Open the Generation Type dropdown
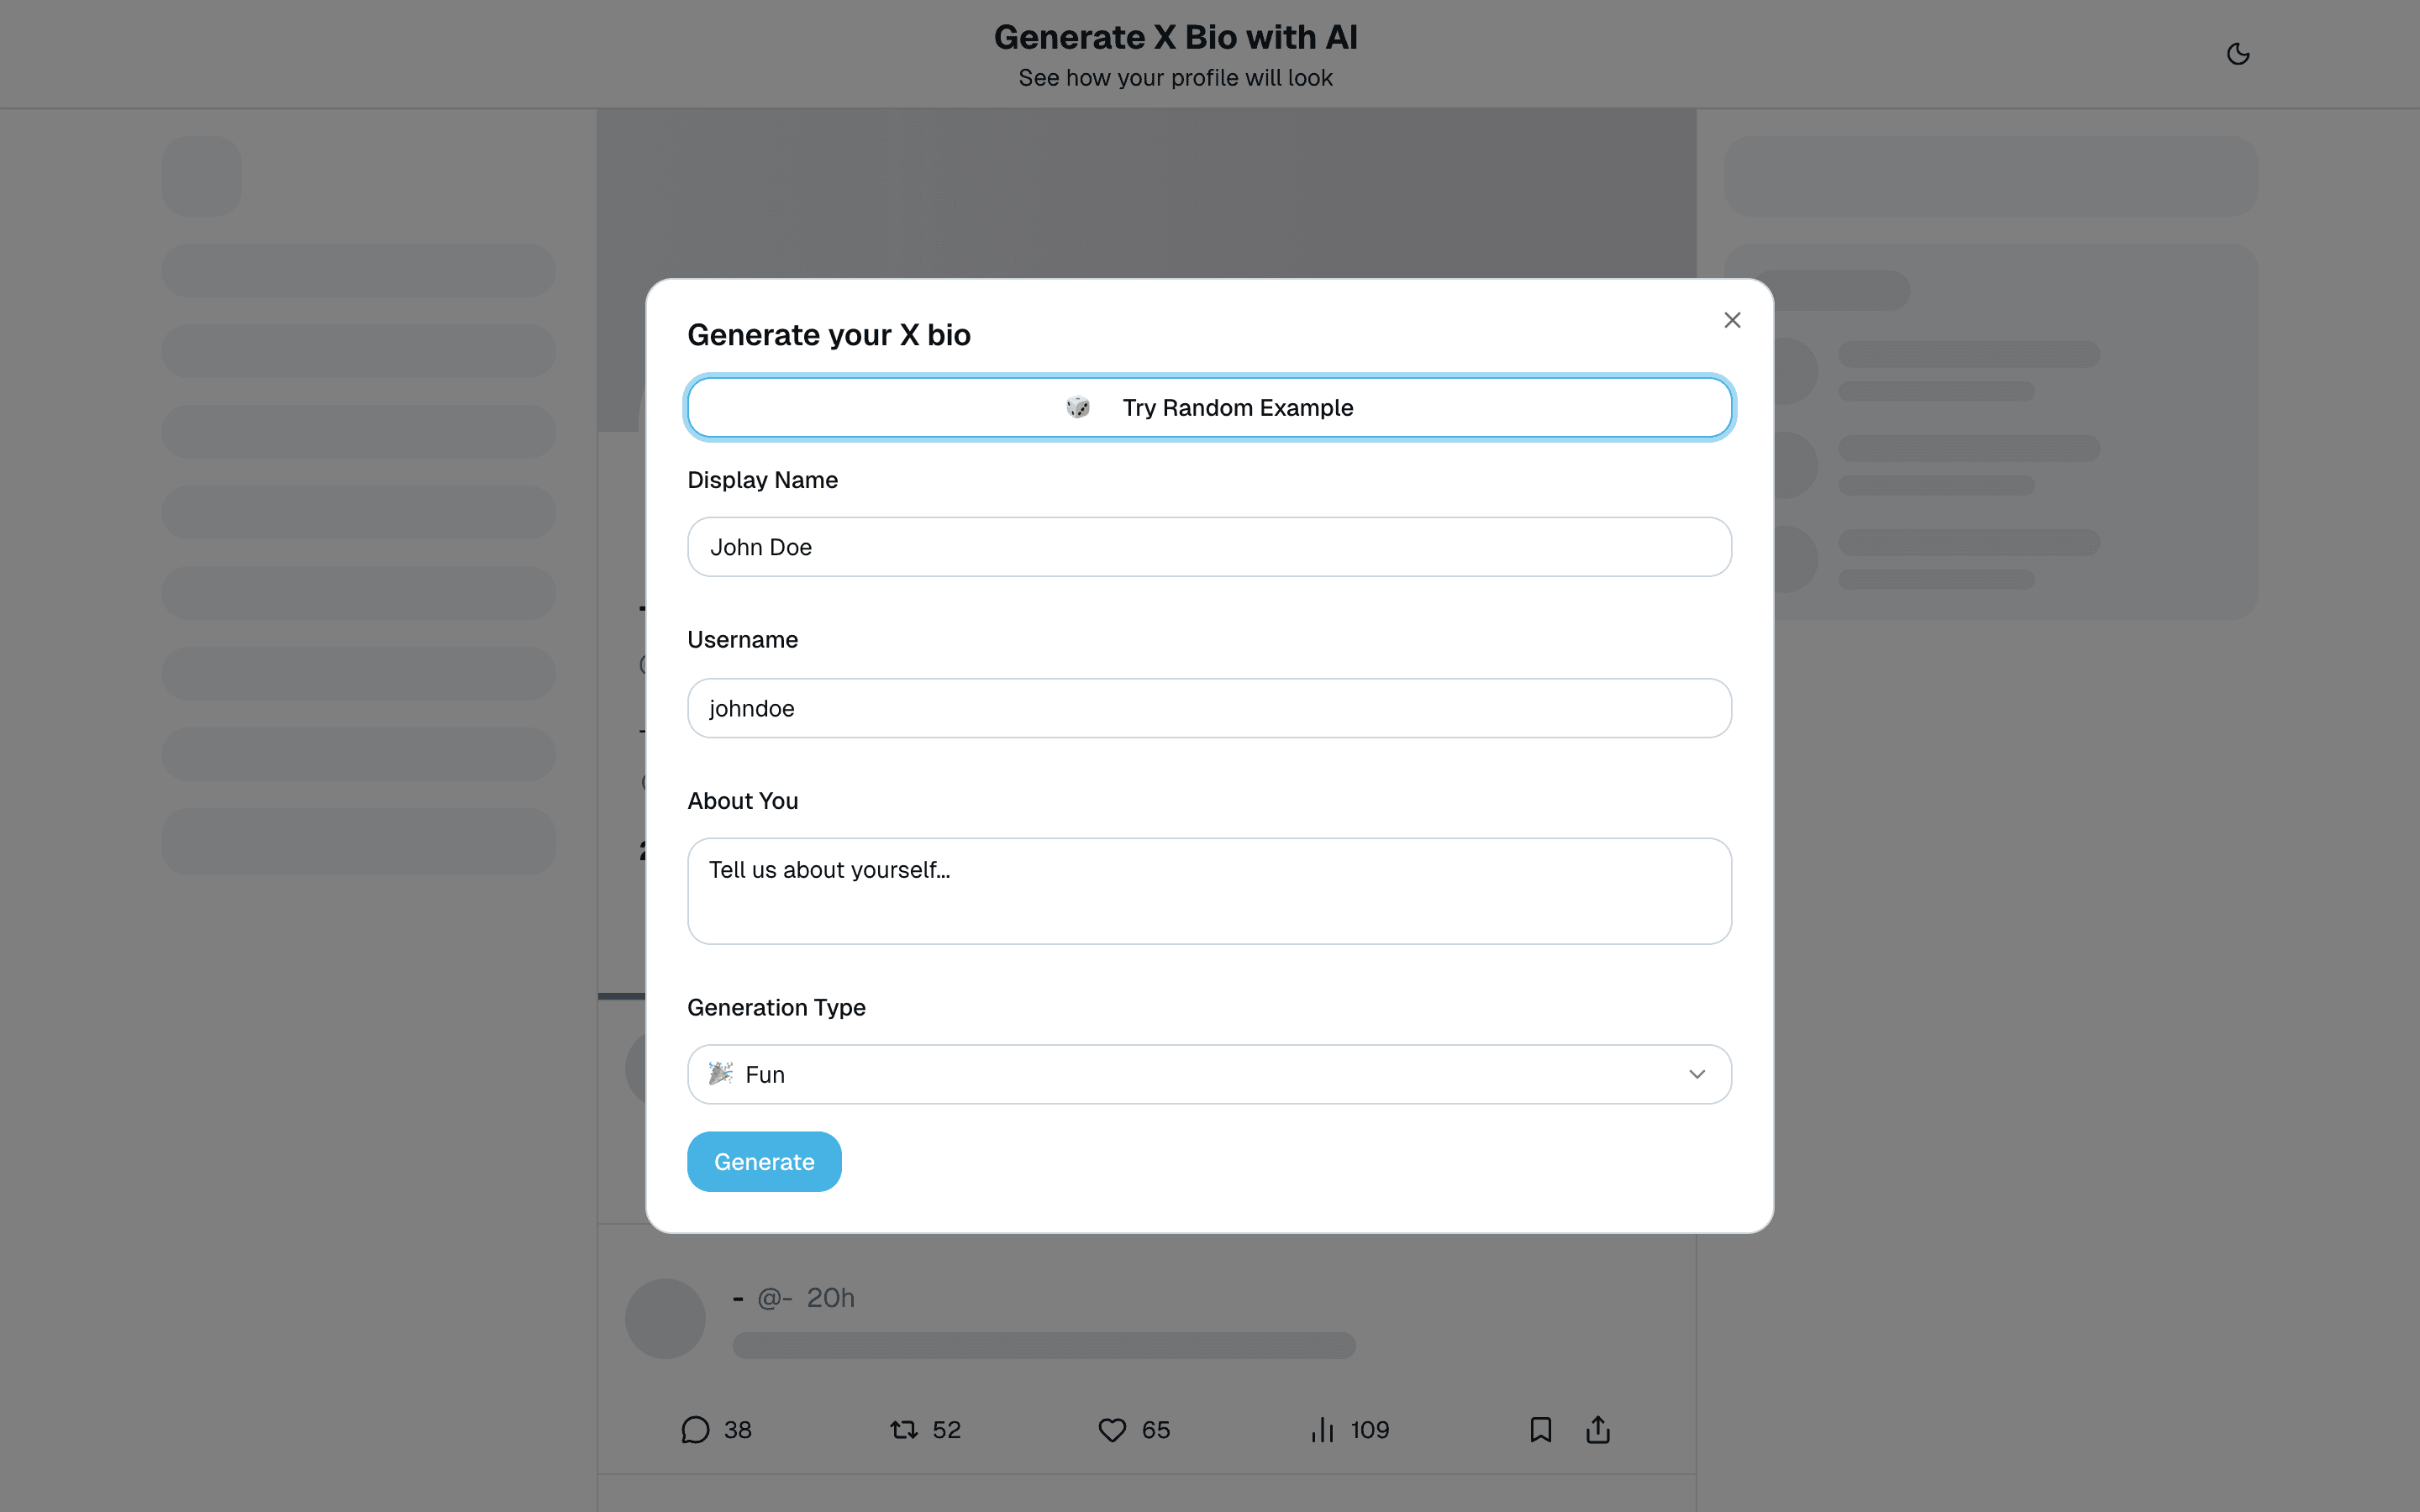Image resolution: width=2420 pixels, height=1512 pixels. (1209, 1074)
